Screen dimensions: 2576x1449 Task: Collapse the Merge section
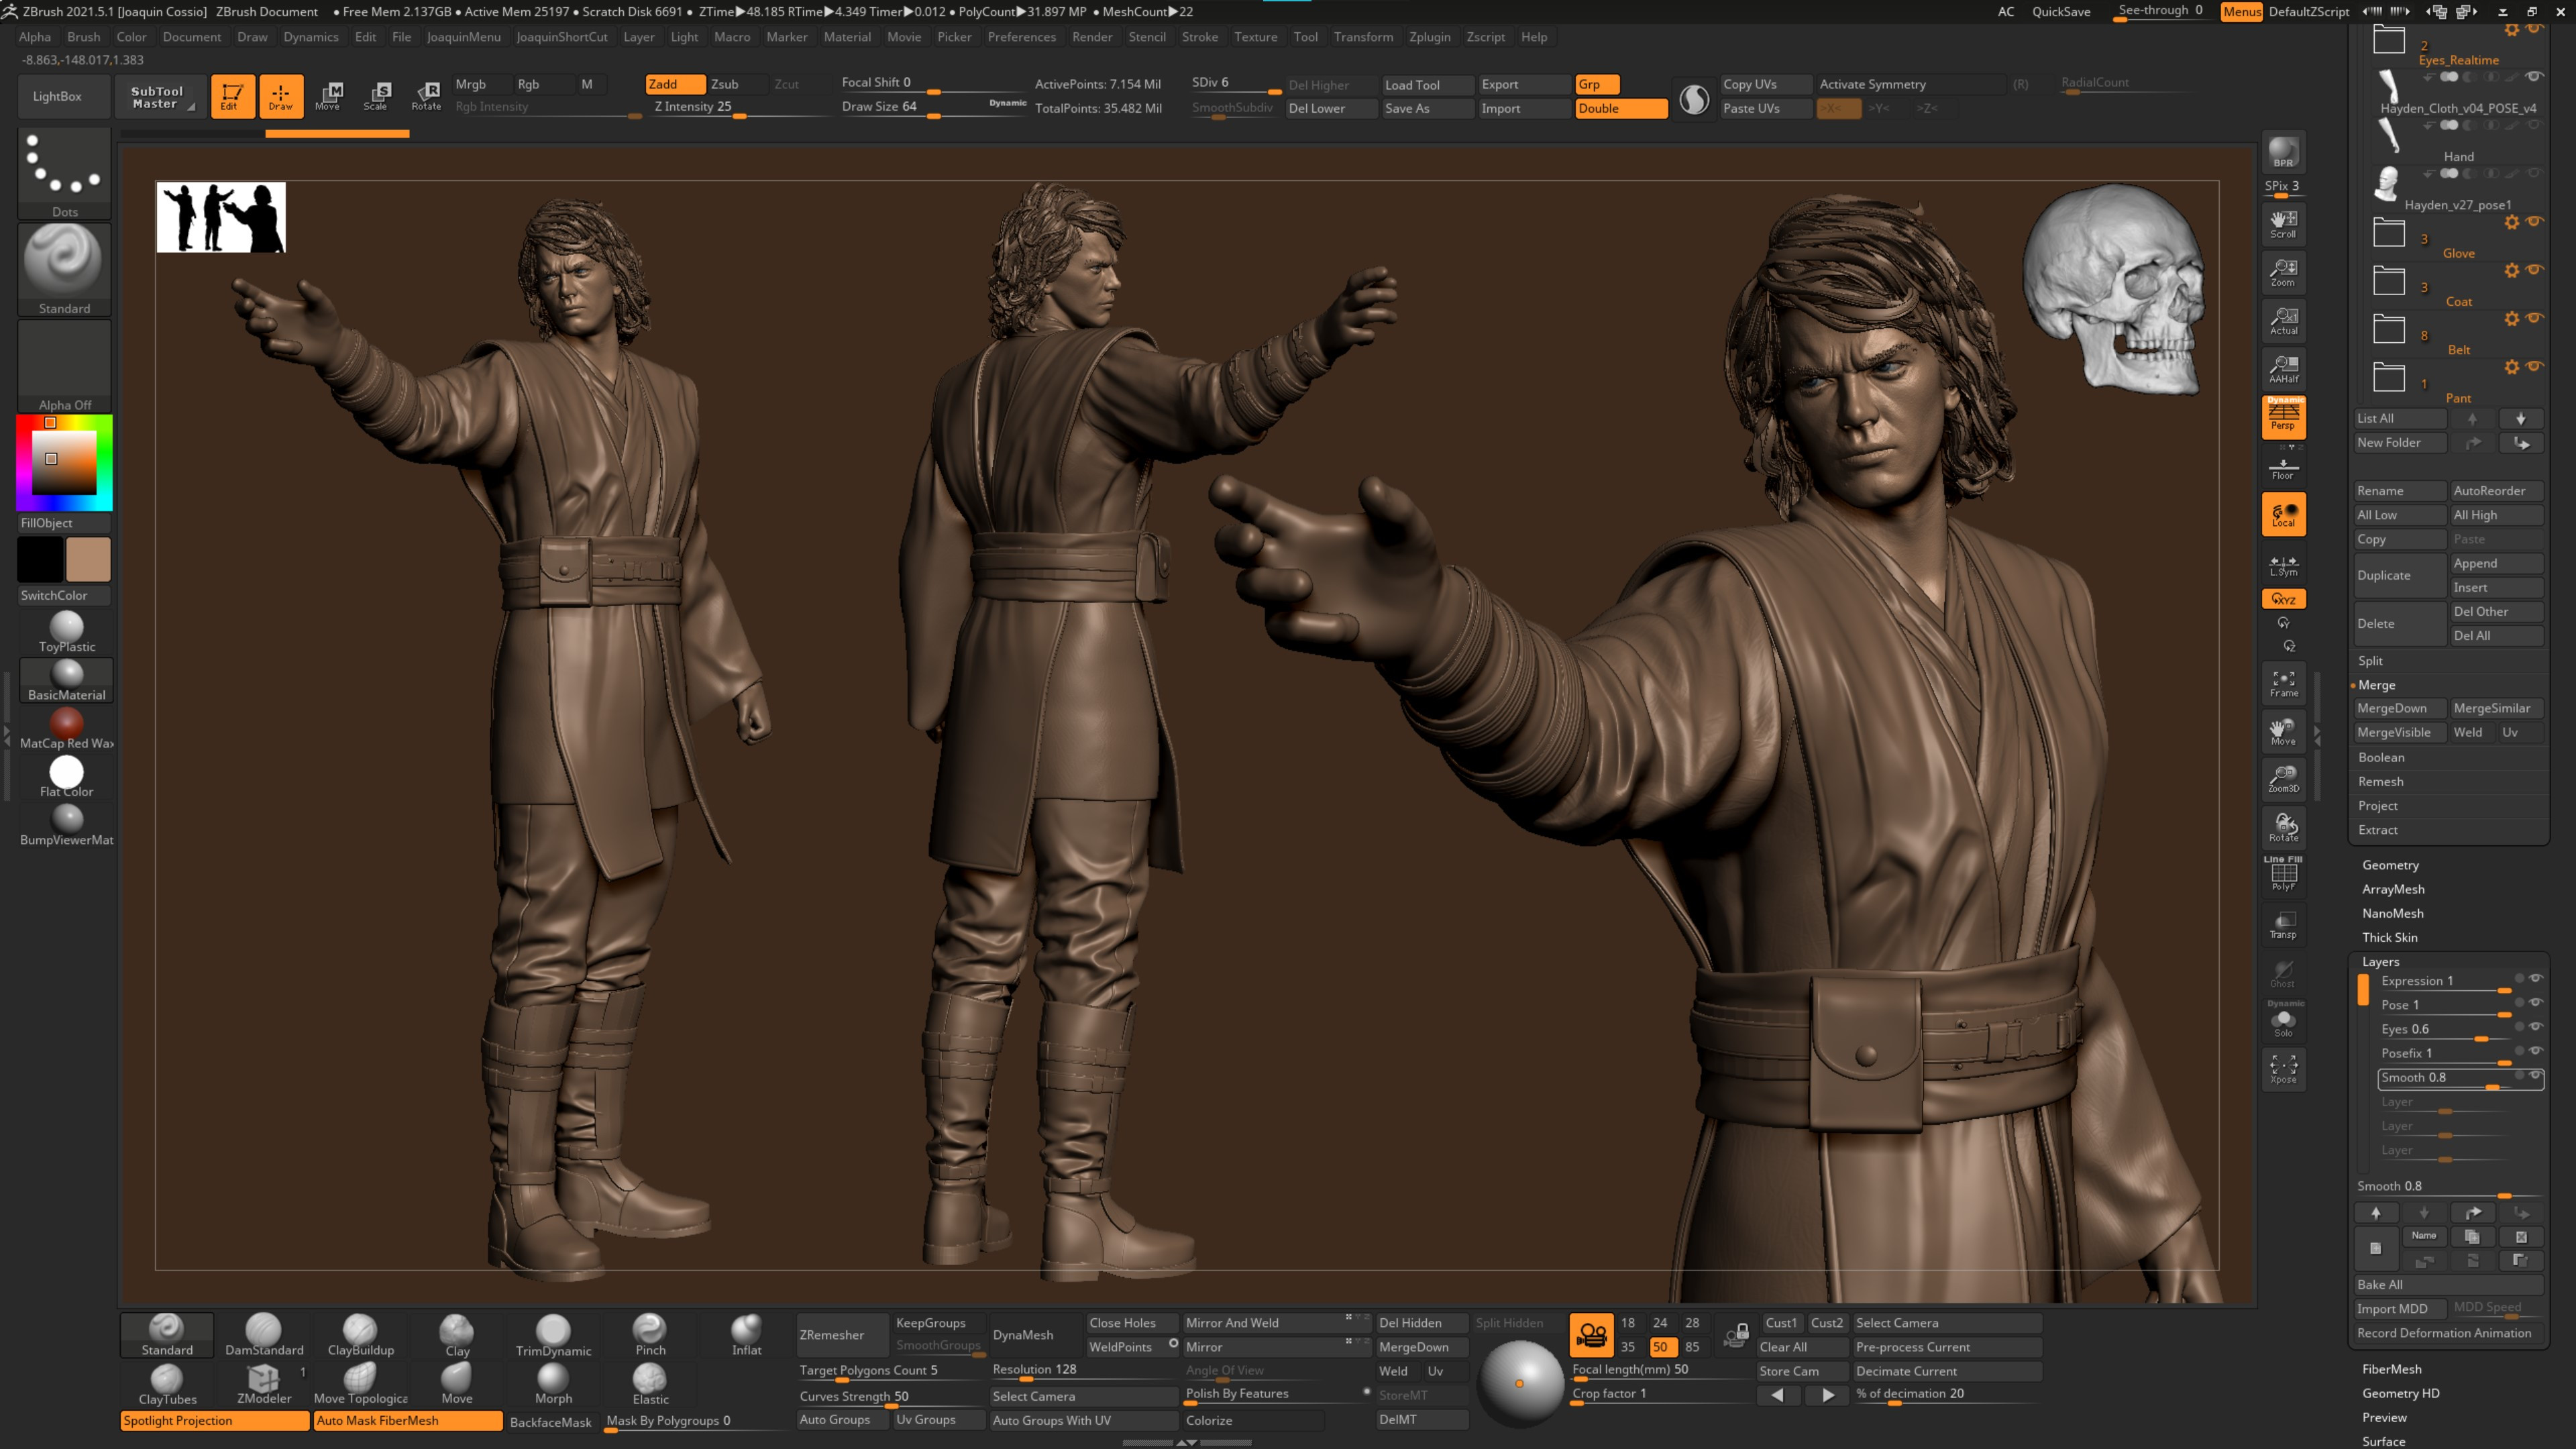point(2376,685)
